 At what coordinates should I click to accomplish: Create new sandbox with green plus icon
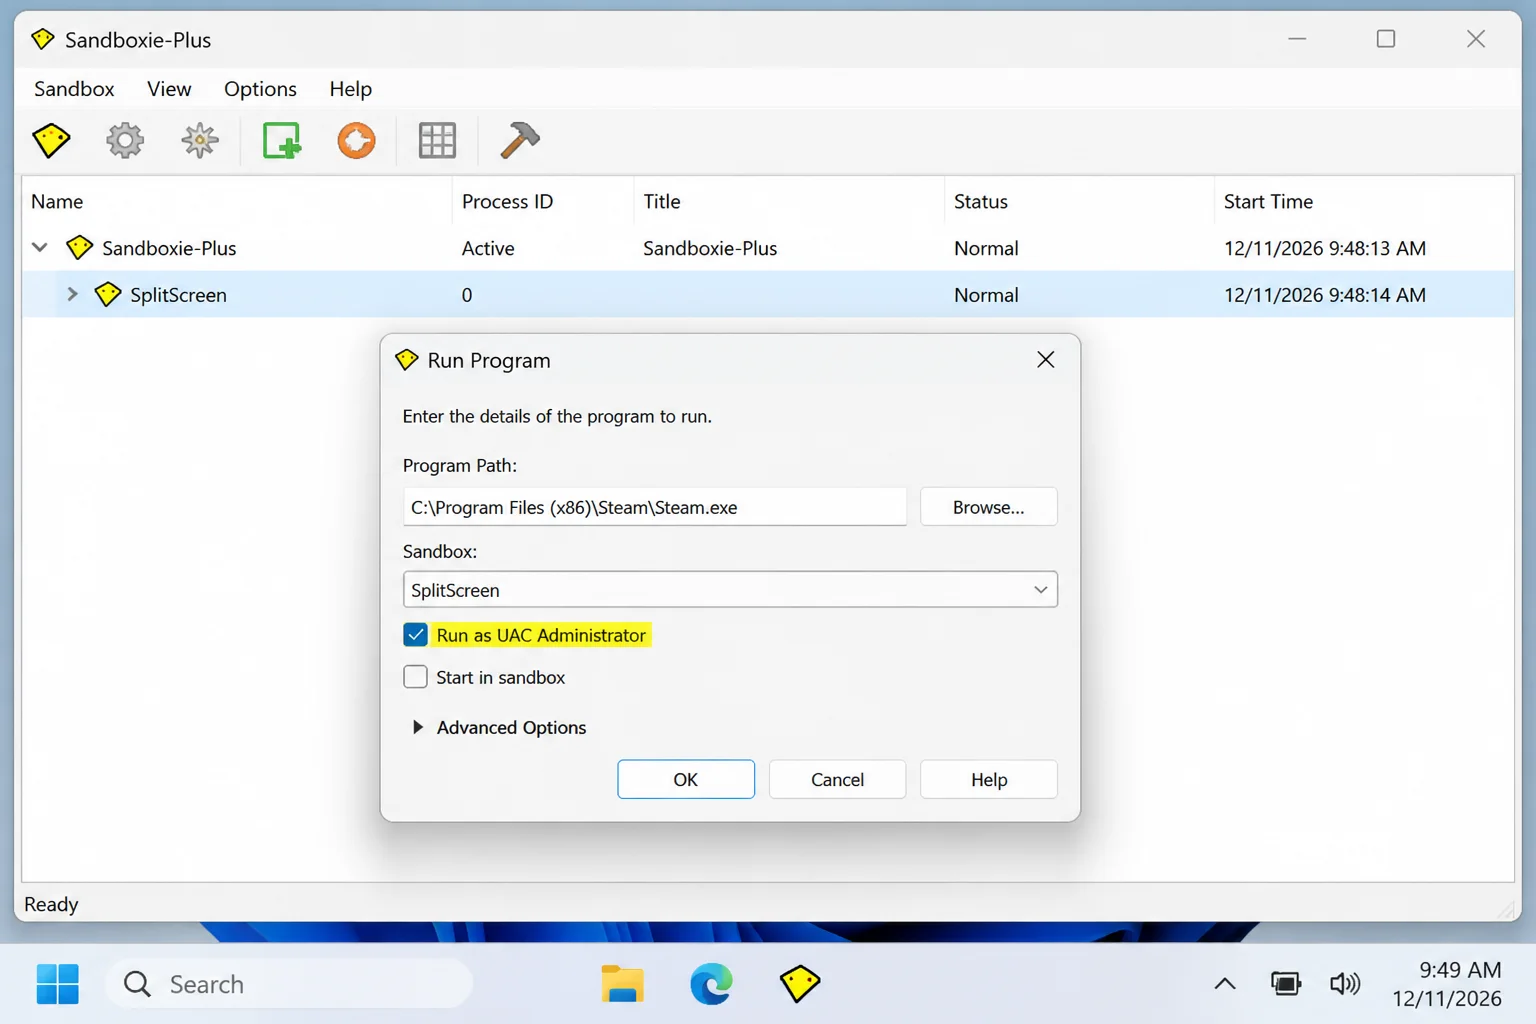(282, 140)
